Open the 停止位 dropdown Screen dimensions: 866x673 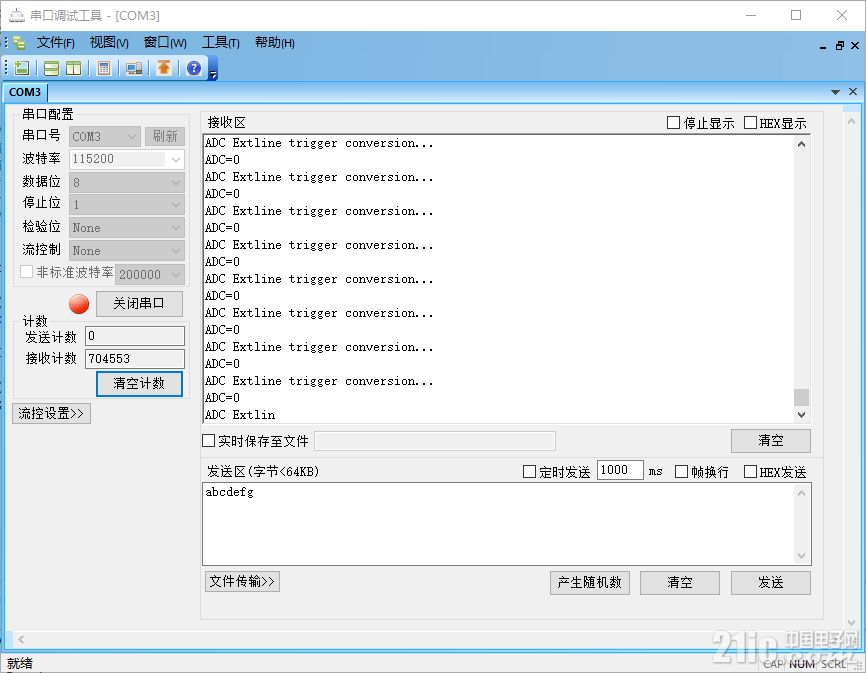click(126, 205)
